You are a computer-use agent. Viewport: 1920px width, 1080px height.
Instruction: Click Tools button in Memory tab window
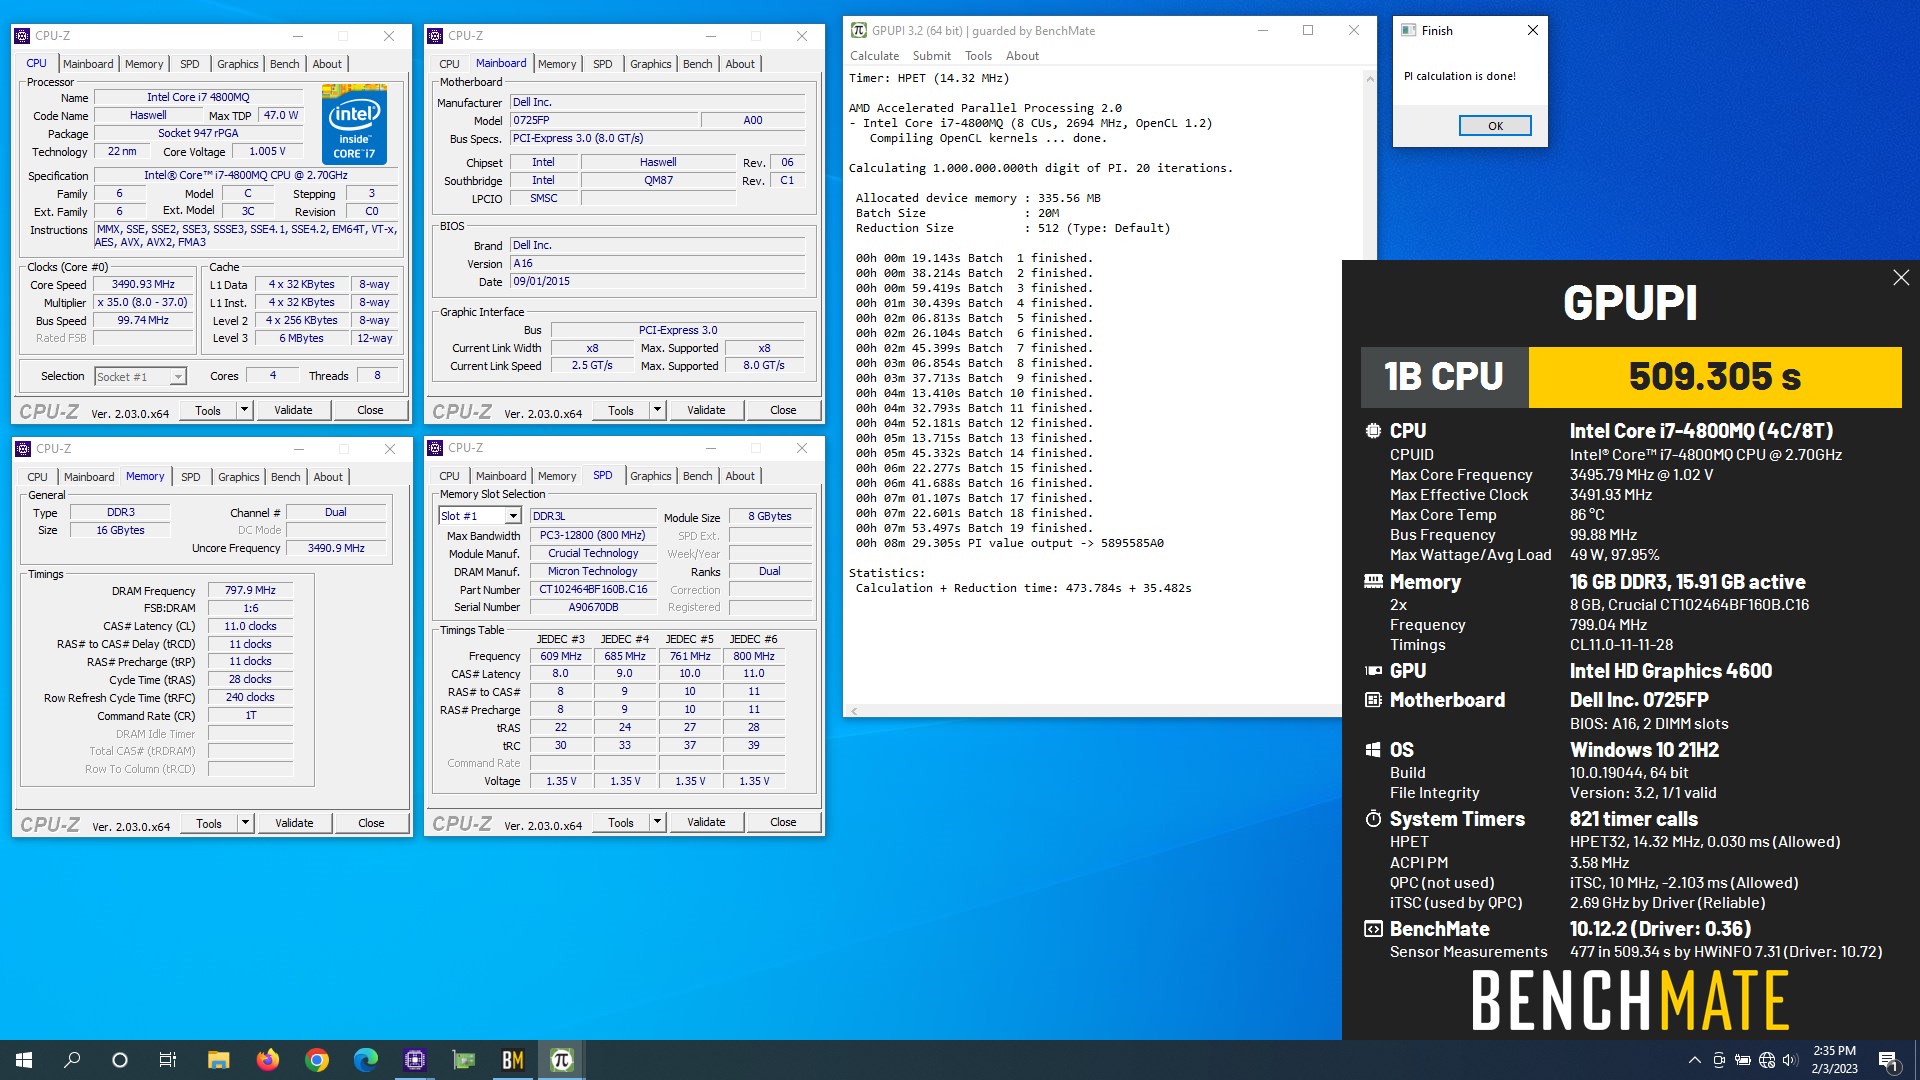[x=209, y=823]
